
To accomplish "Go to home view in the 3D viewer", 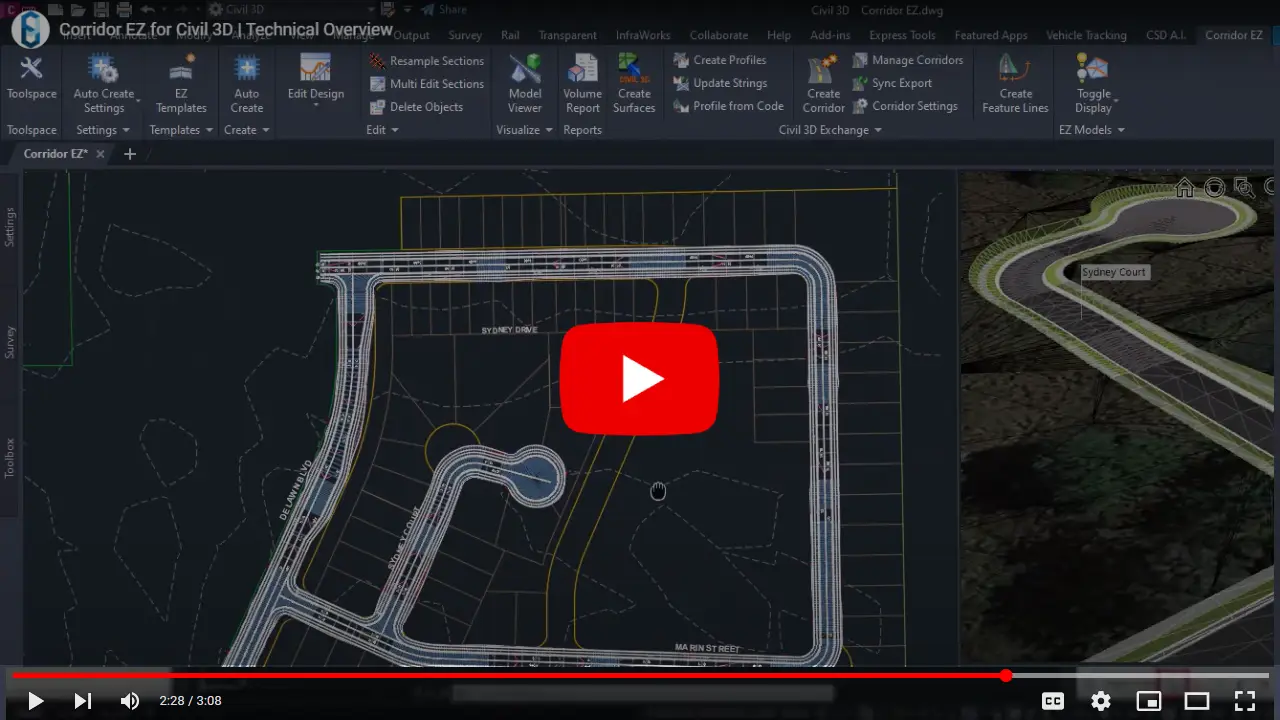I will coord(1185,187).
